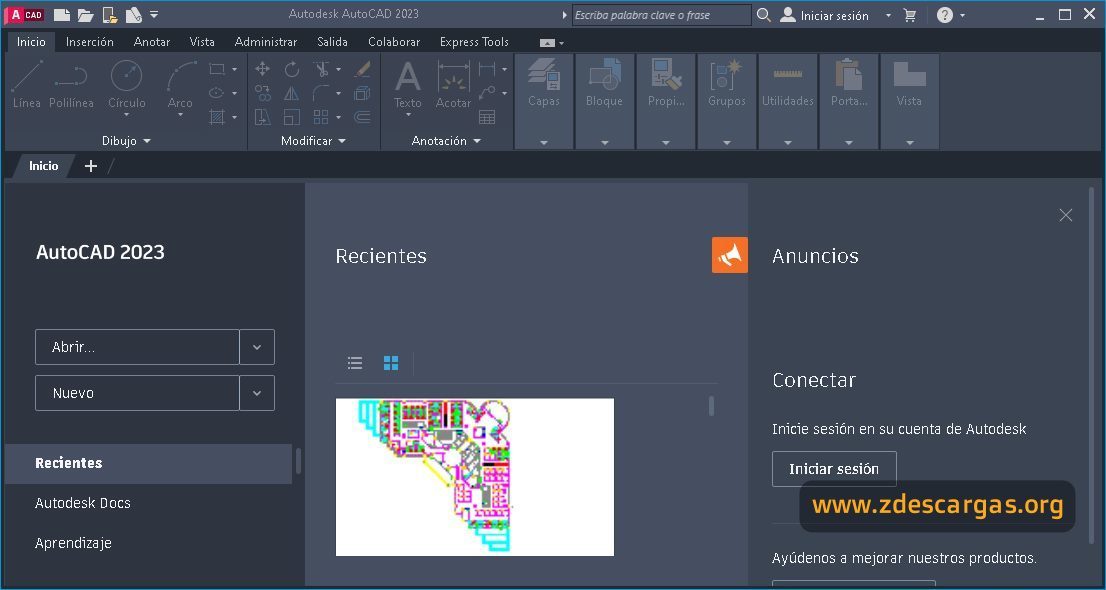The image size is (1106, 590).
Task: Insert a Table from the Anotación panel
Action: click(x=487, y=117)
